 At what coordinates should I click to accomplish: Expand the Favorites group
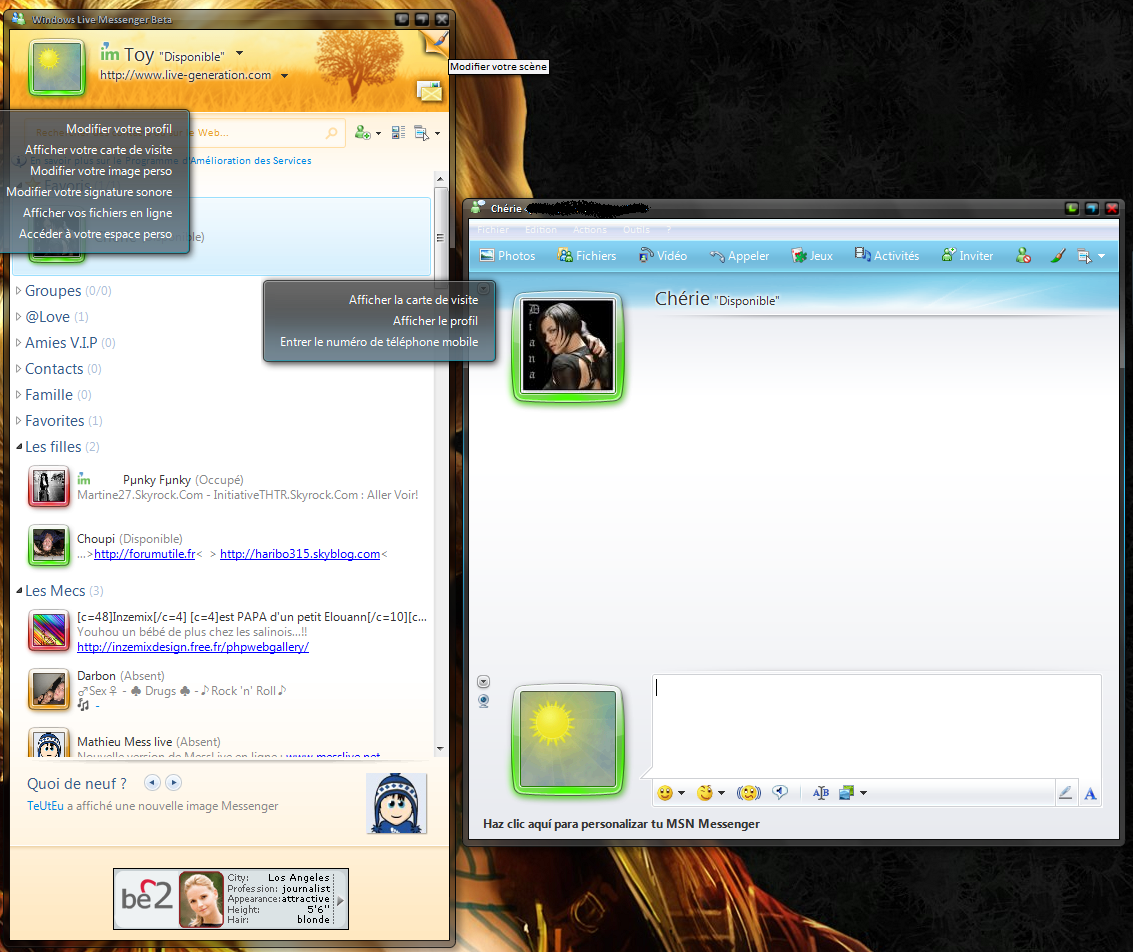click(19, 420)
